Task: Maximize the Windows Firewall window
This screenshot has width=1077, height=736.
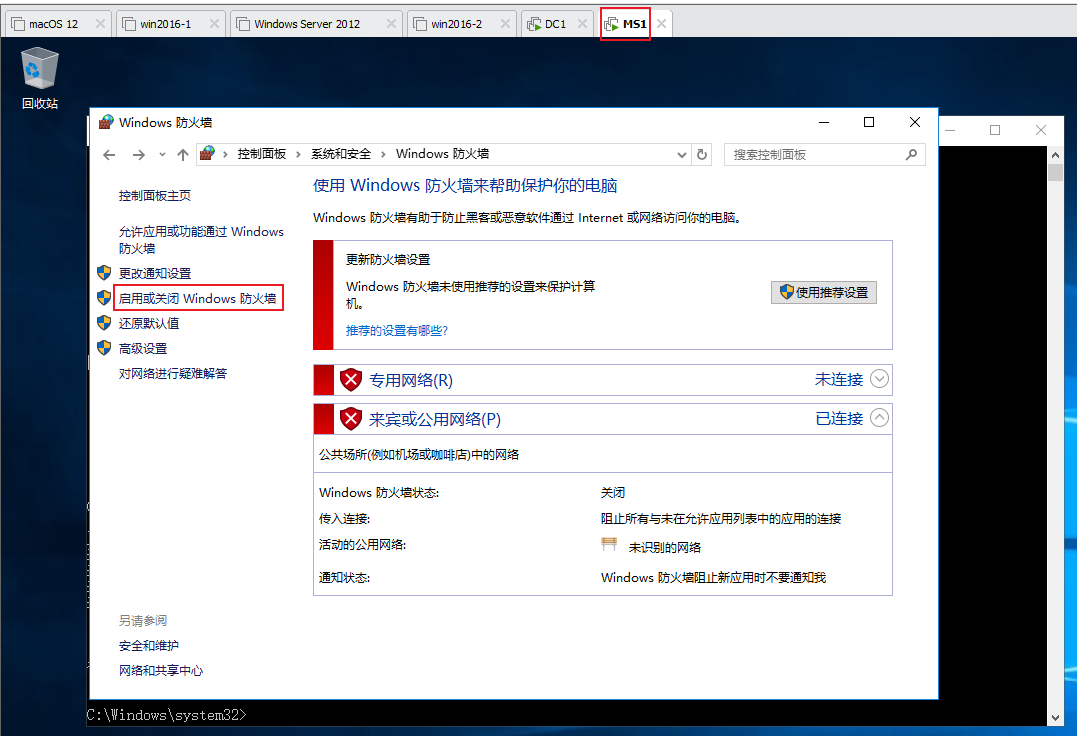Action: (x=869, y=122)
